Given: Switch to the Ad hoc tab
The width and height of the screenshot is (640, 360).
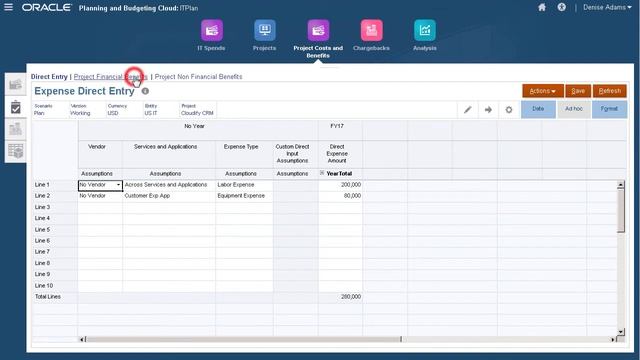Looking at the screenshot, I should [573, 109].
